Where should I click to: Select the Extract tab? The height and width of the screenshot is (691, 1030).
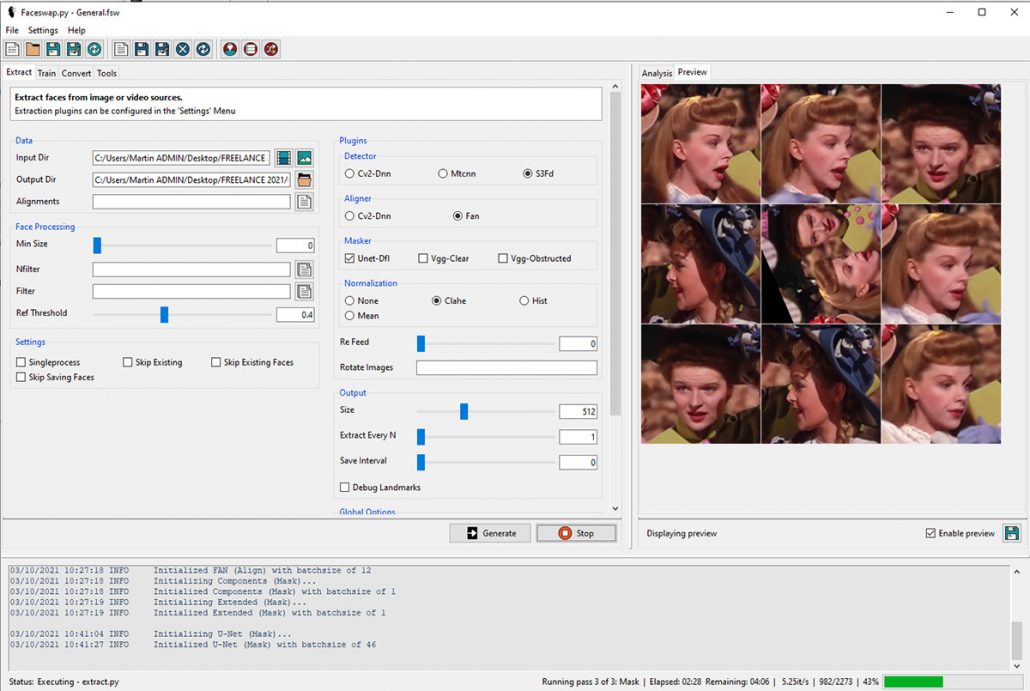(19, 72)
